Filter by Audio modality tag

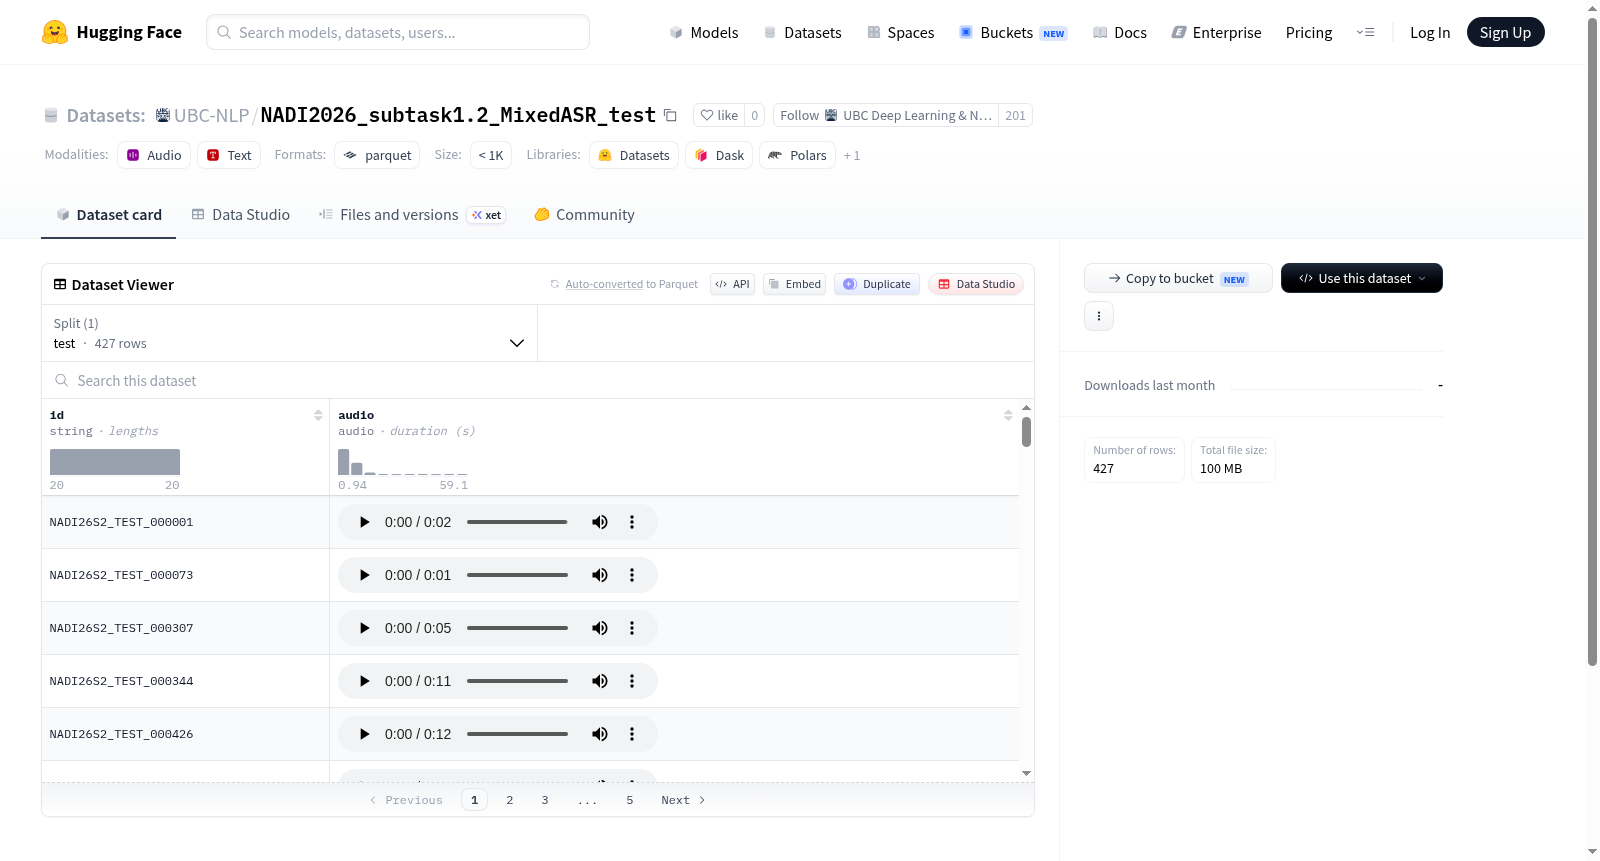tap(154, 155)
